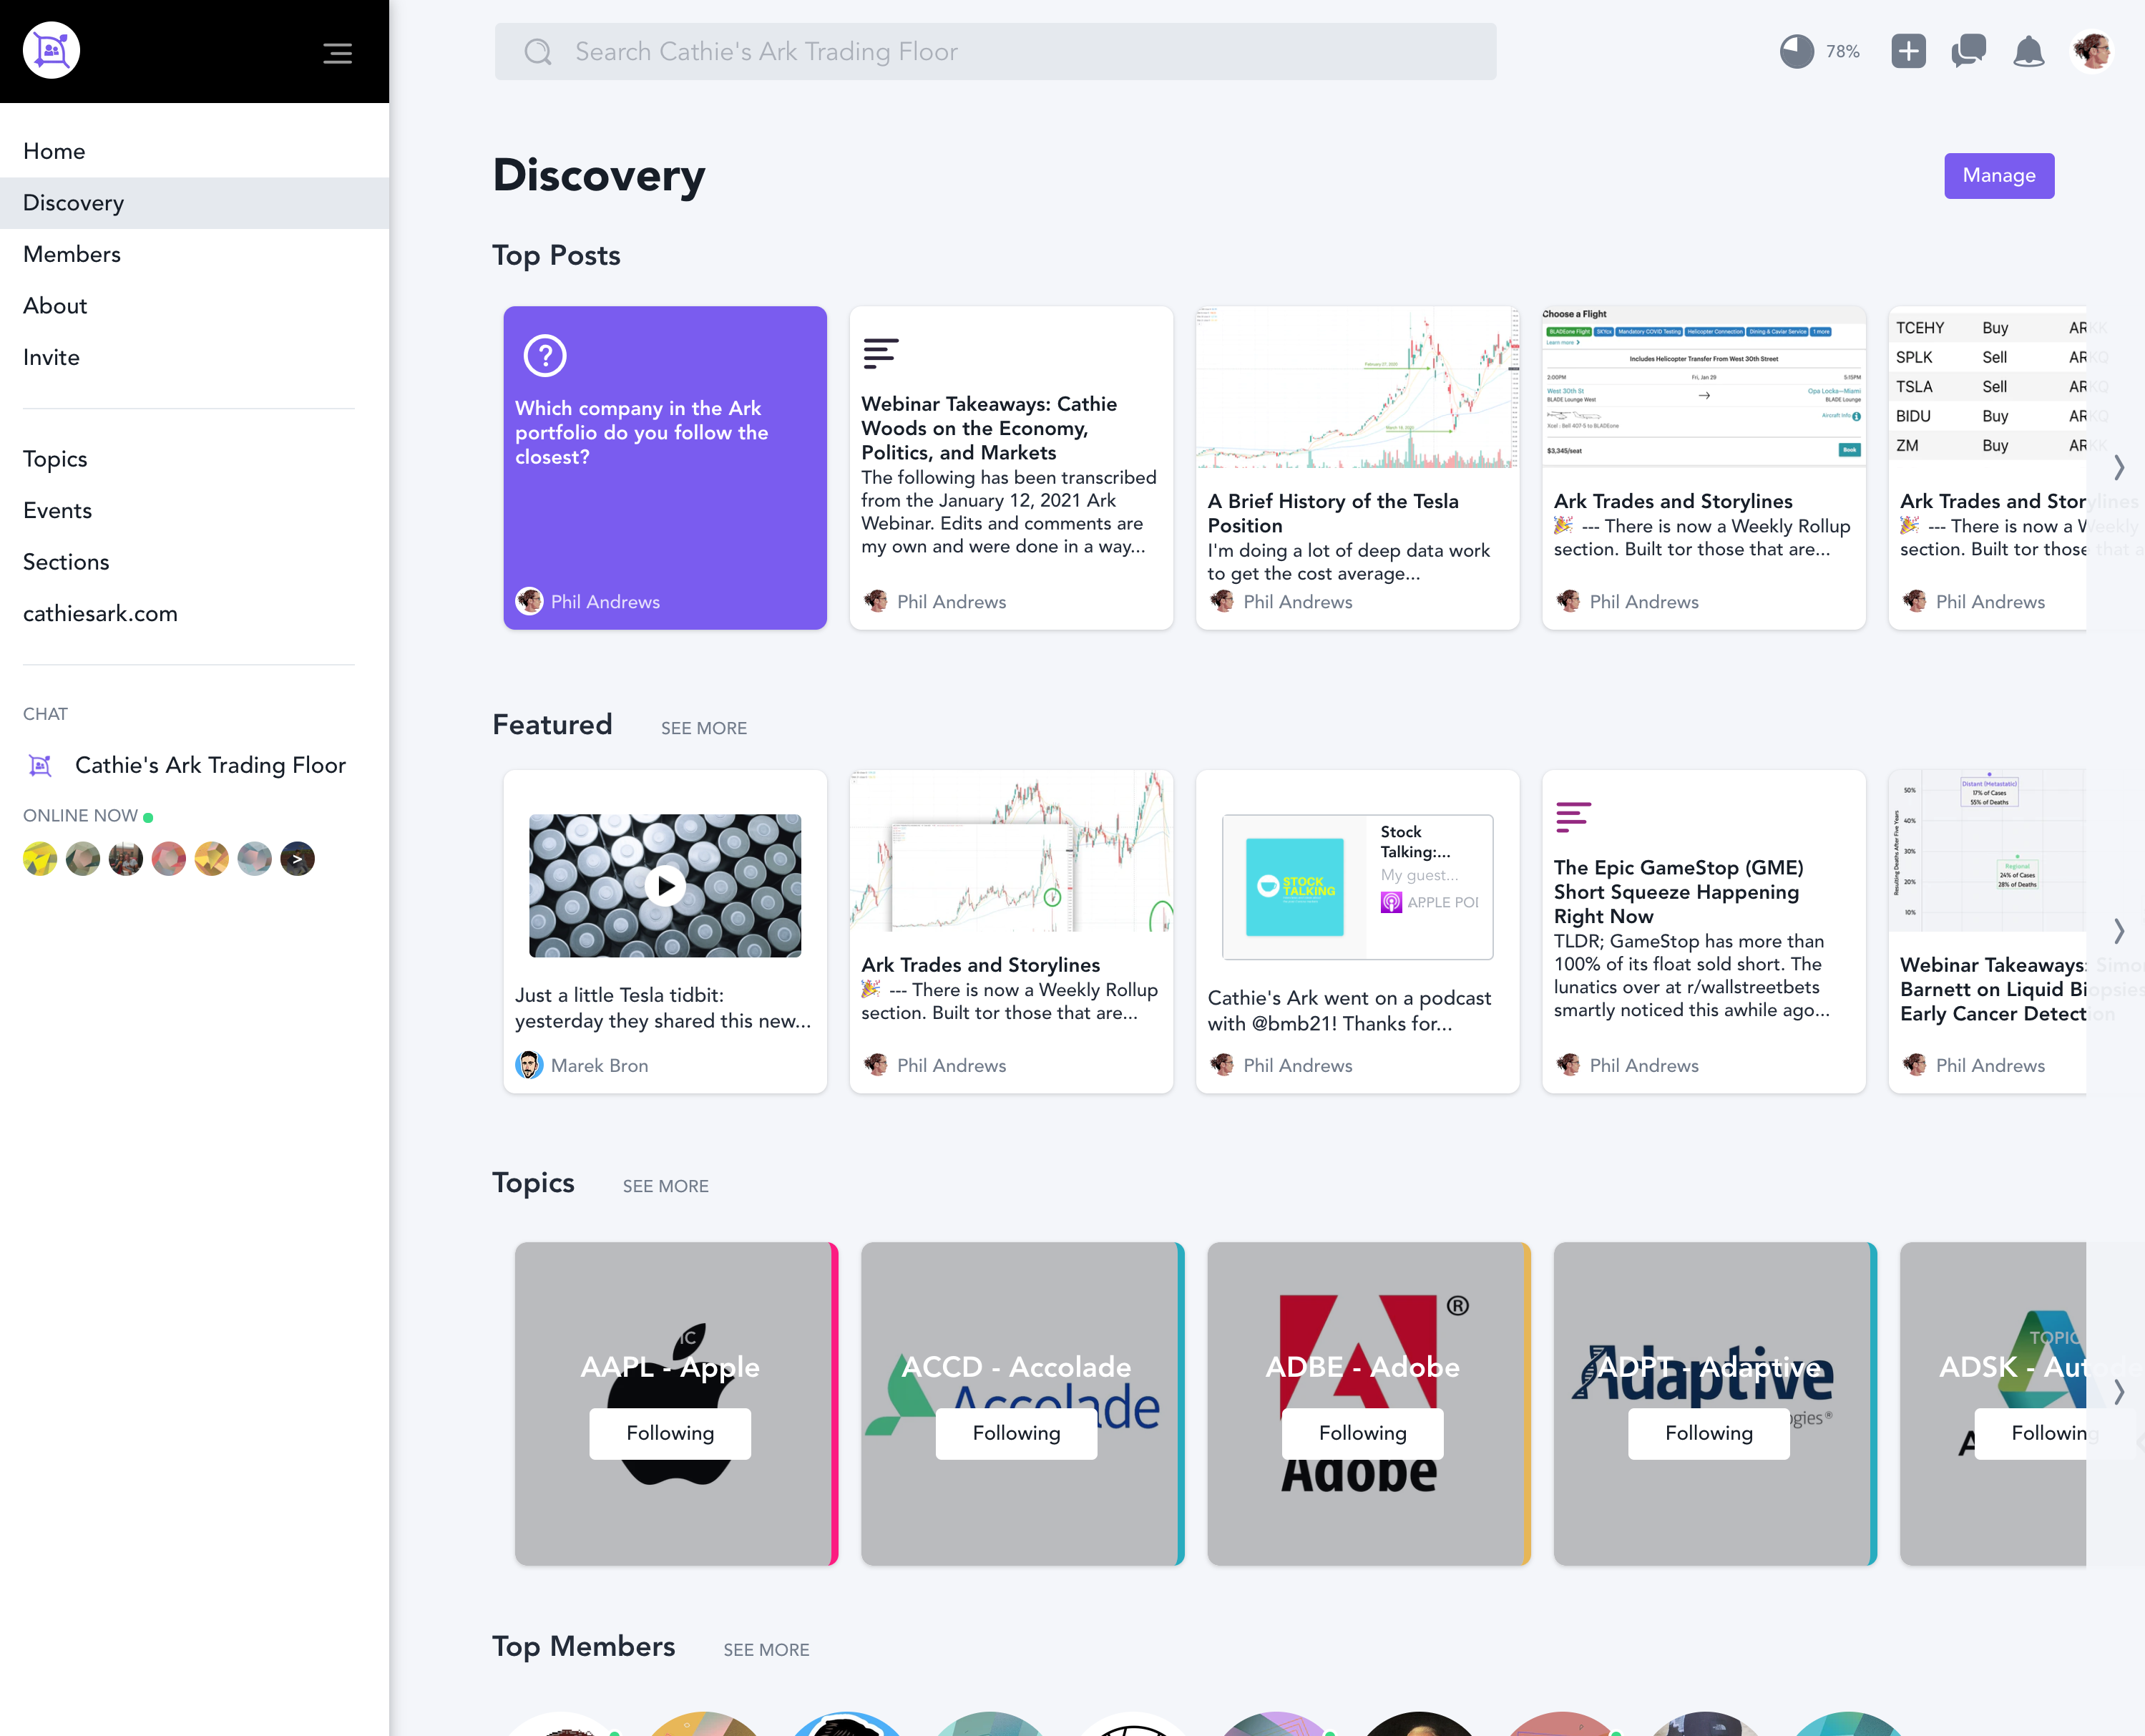
Task: Toggle Following on AAPL - Apple topic
Action: coord(670,1433)
